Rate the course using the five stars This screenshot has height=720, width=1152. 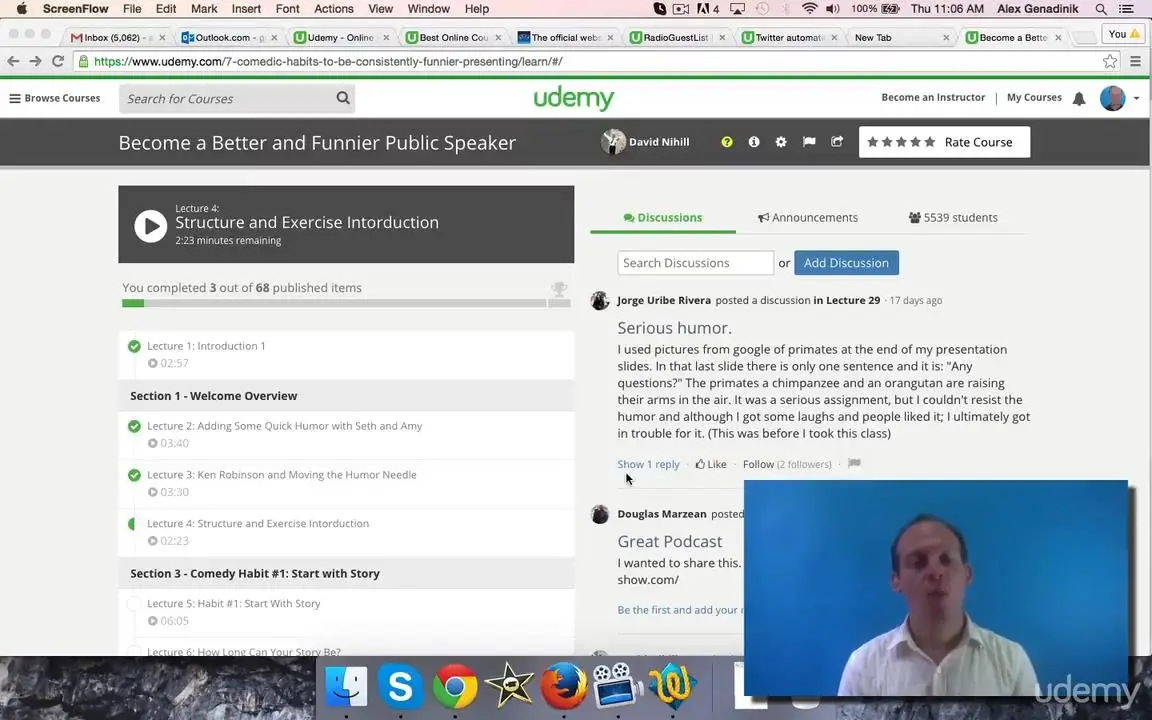coord(901,142)
